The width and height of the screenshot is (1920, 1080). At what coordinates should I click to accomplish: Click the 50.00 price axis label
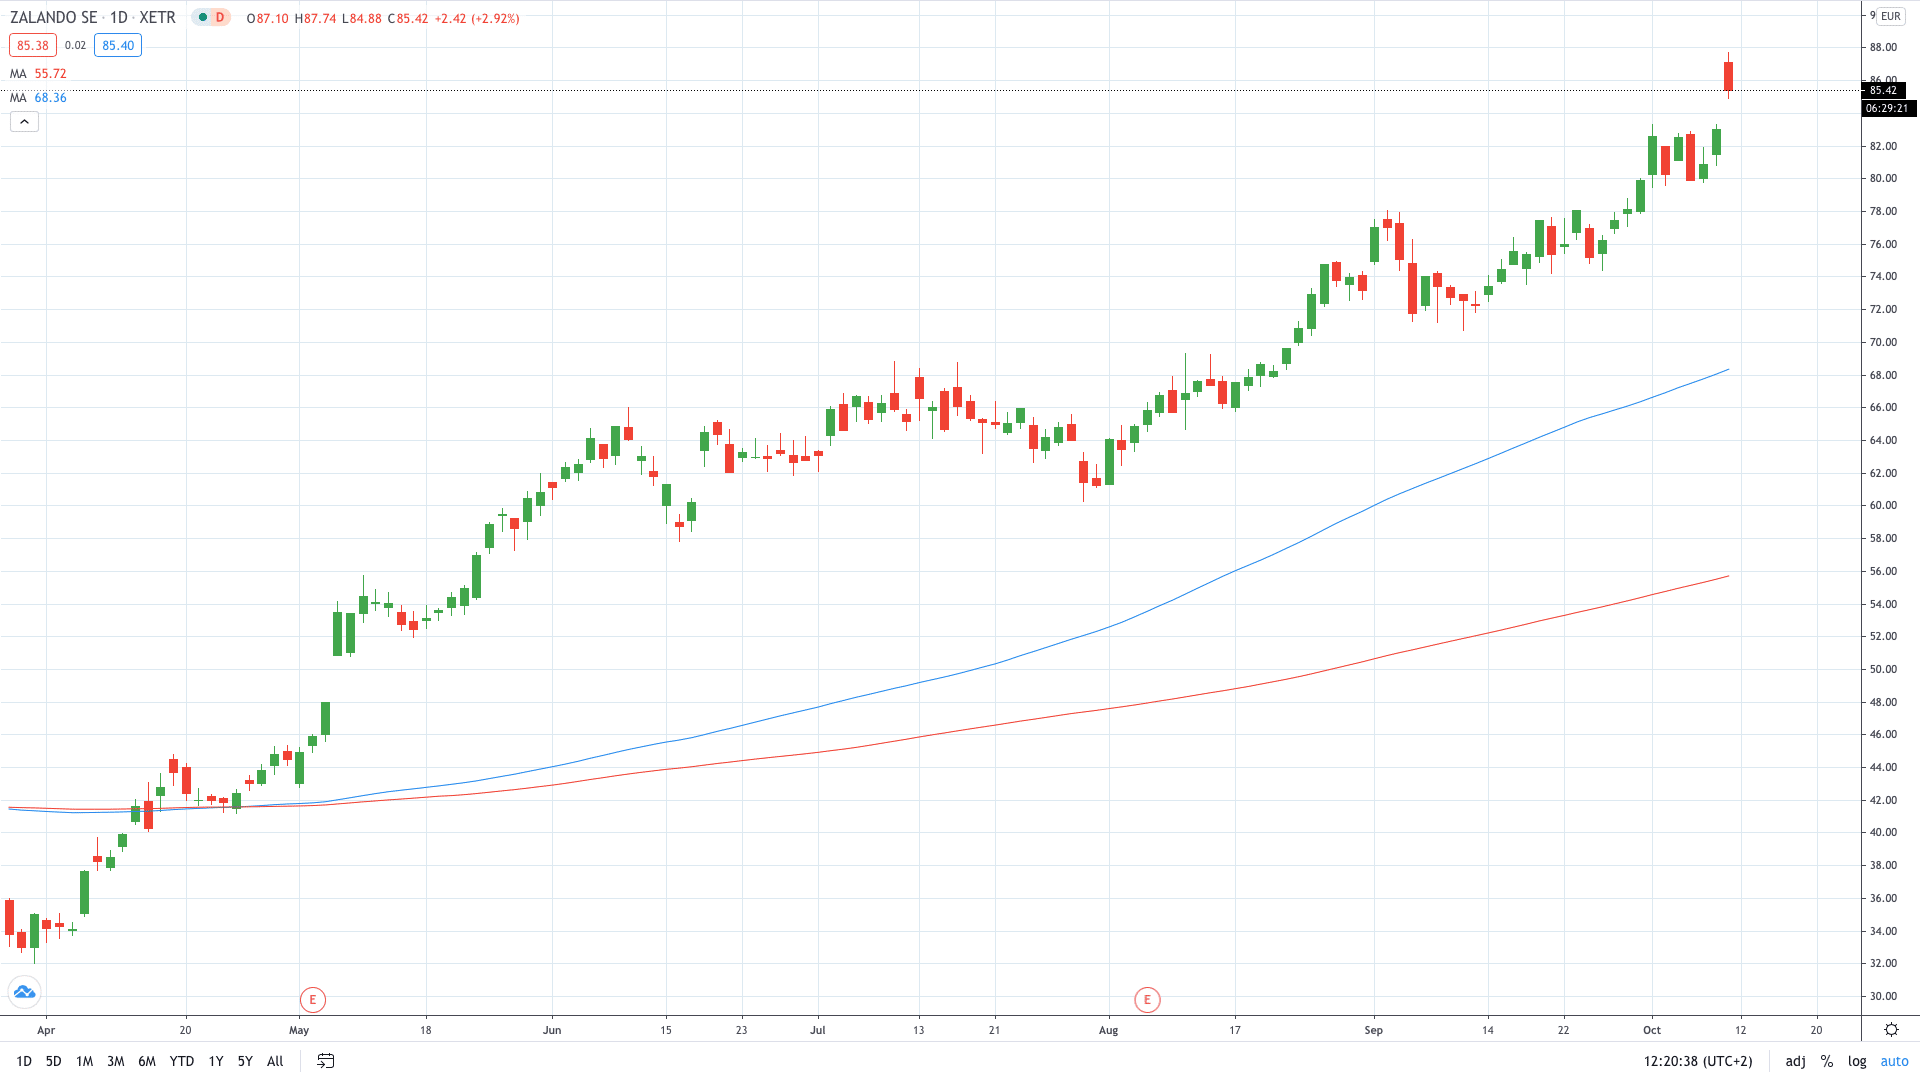(x=1883, y=669)
